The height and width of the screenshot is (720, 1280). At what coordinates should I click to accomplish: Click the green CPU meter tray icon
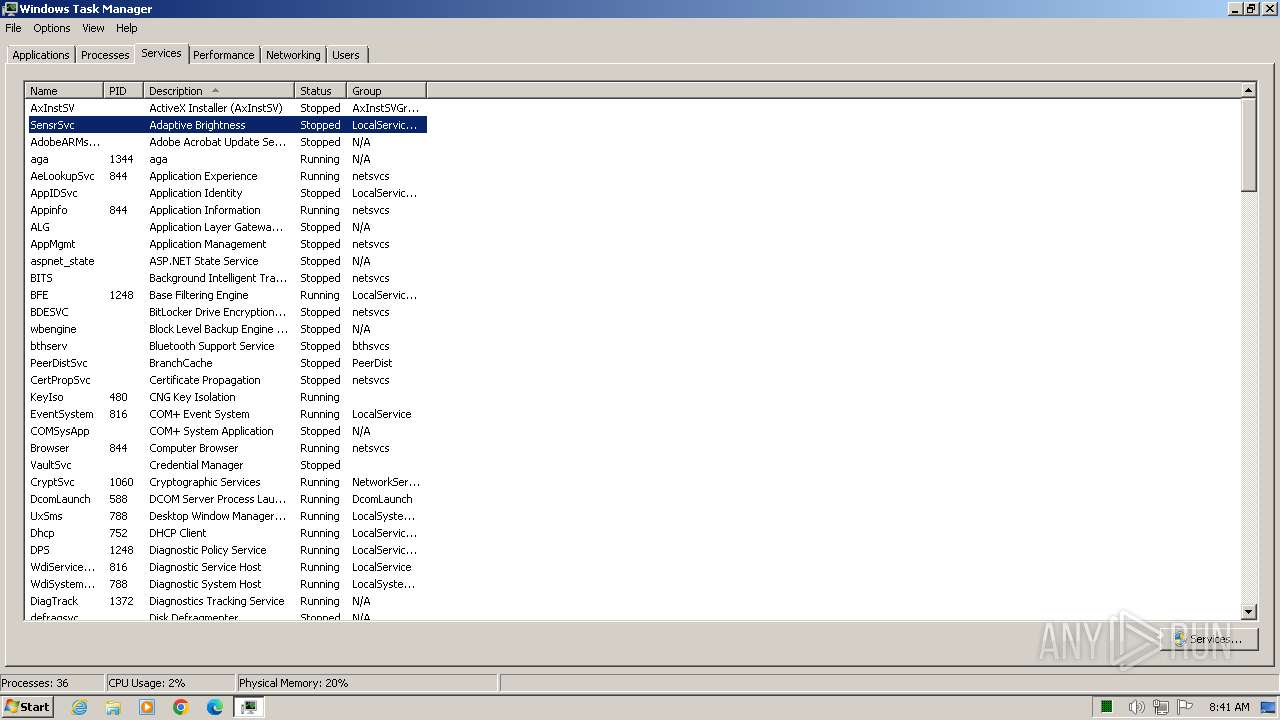(1107, 707)
